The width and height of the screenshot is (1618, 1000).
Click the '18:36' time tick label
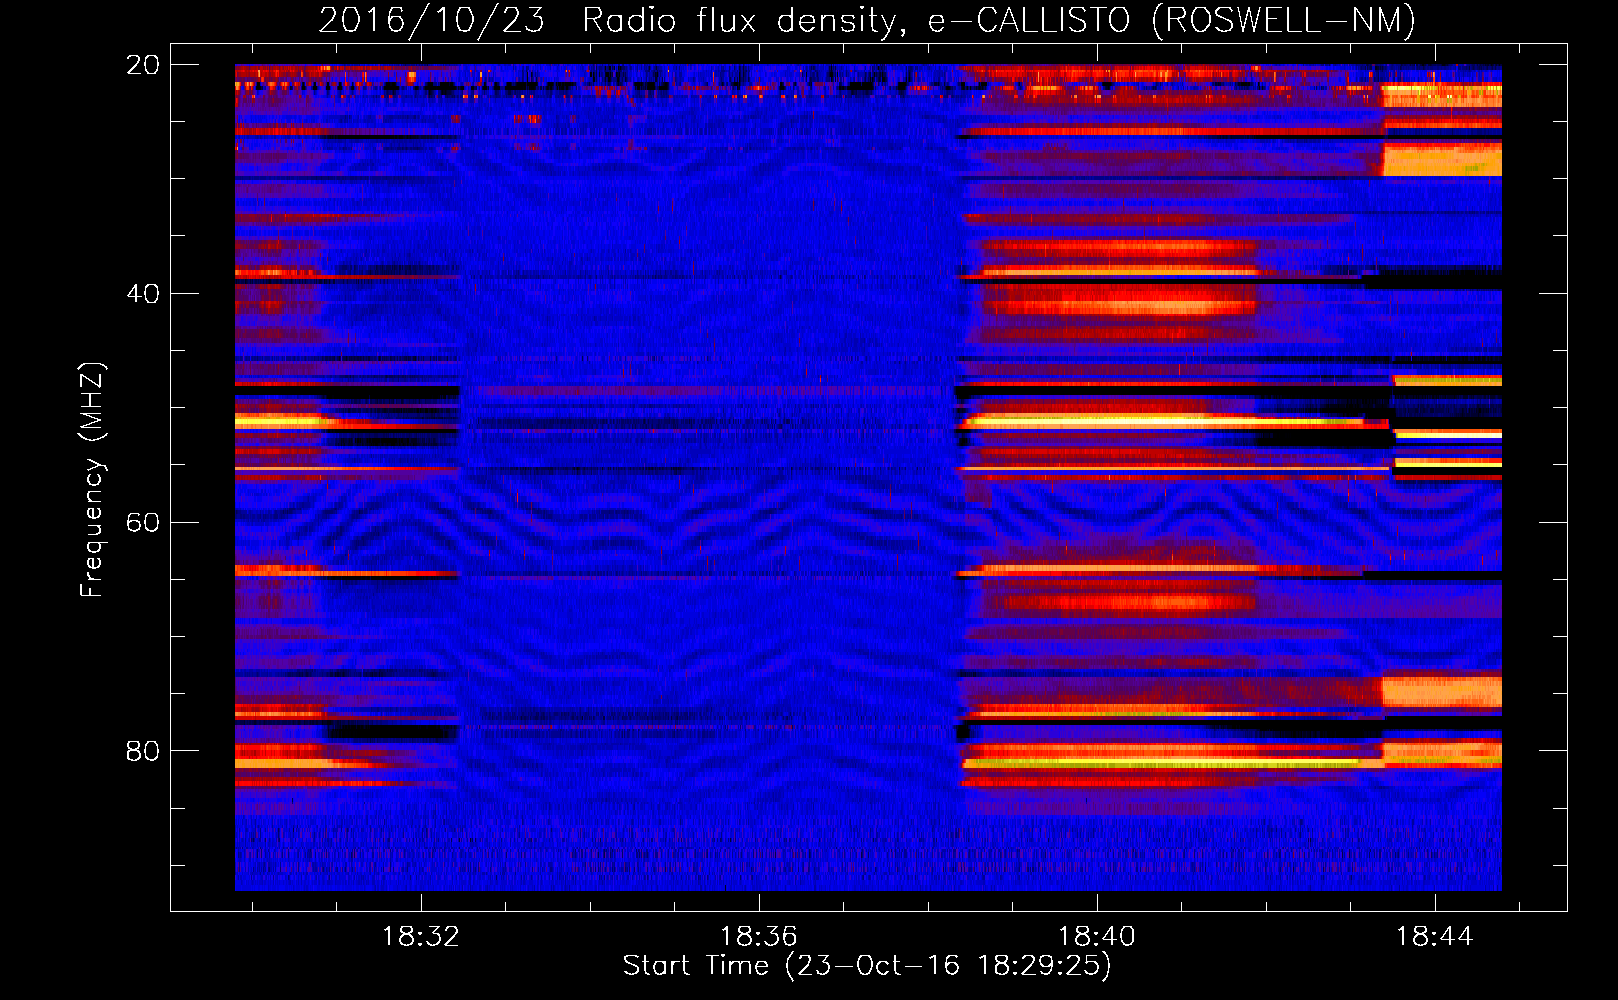pyautogui.click(x=759, y=937)
